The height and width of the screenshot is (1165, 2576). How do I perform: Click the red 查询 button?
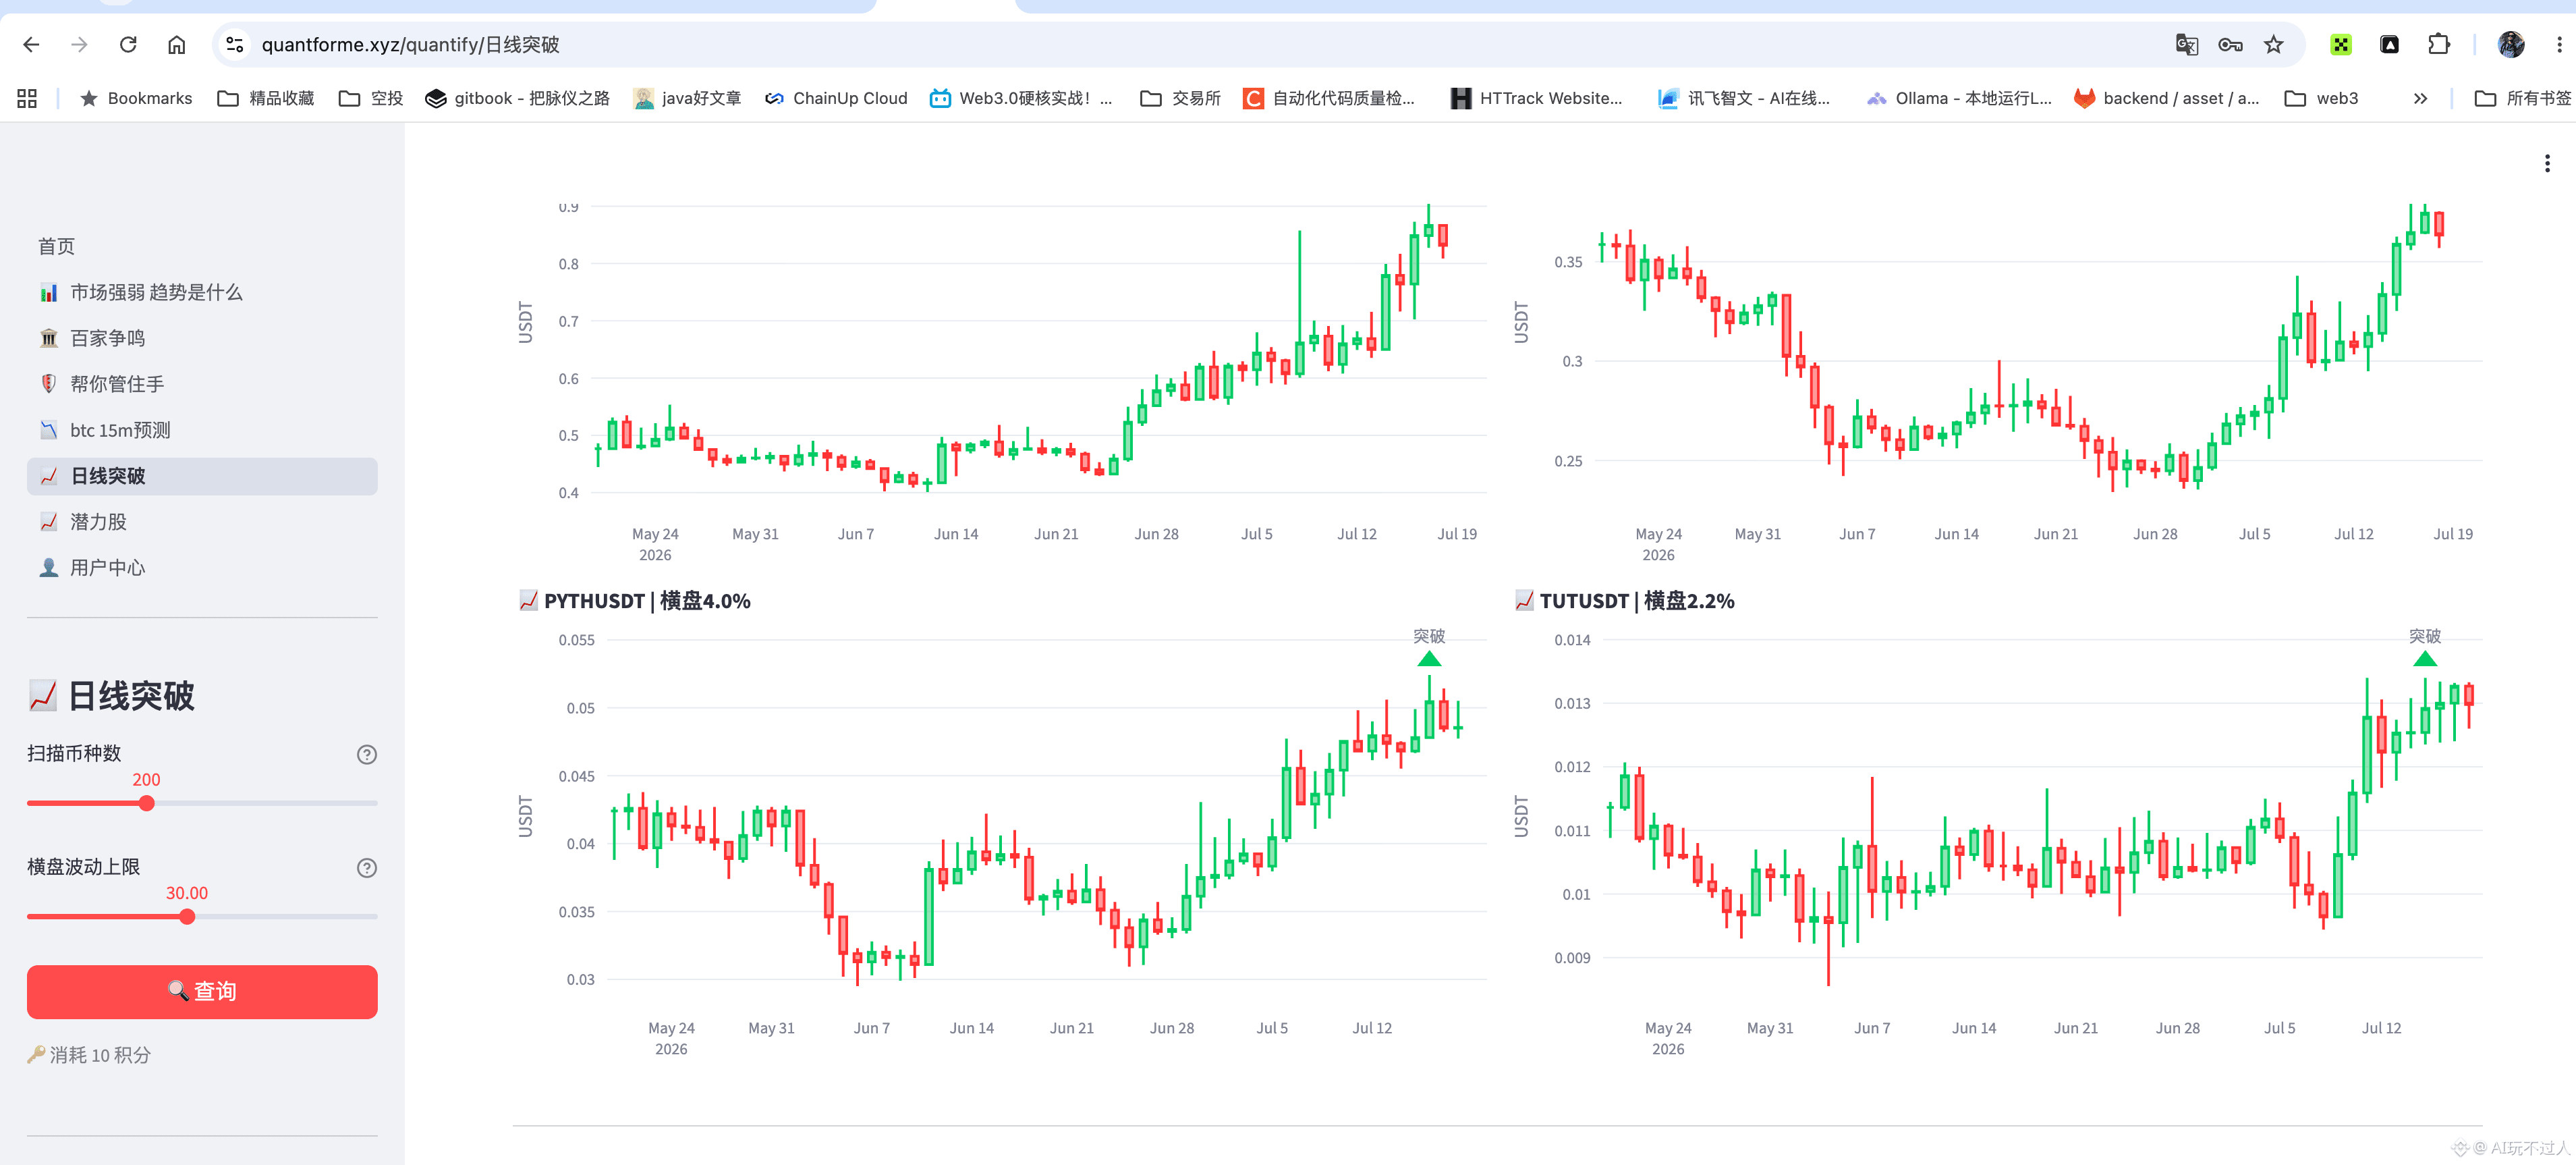202,991
